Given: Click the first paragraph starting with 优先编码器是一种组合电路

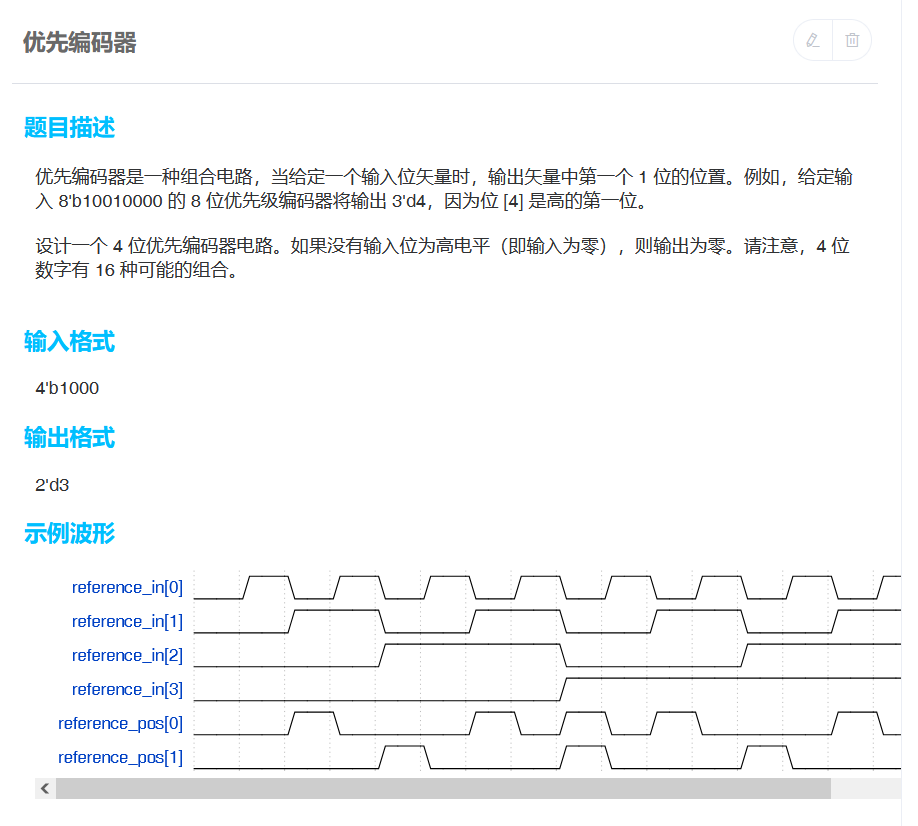Looking at the screenshot, I should [x=442, y=189].
